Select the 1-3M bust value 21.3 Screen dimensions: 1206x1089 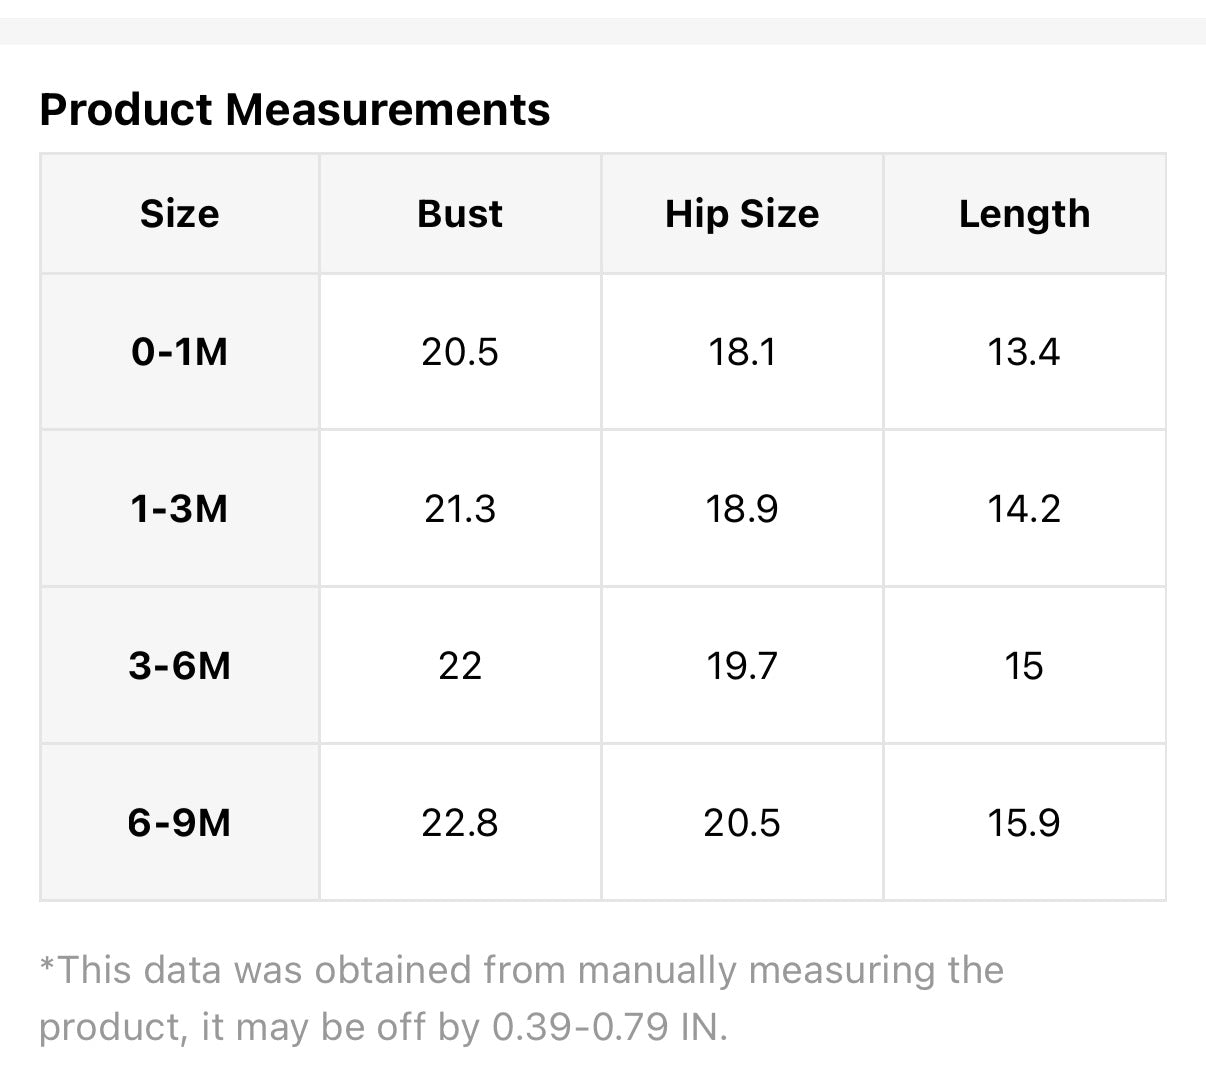[x=460, y=509]
